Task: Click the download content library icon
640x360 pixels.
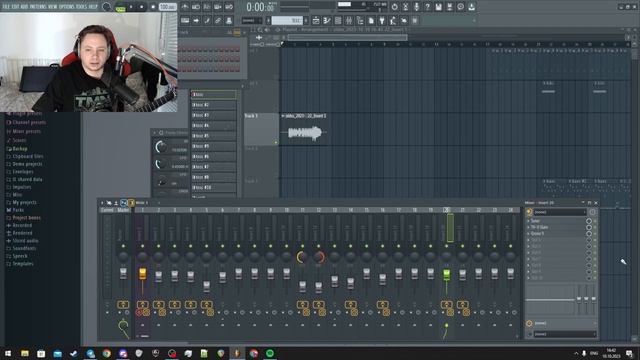Action: [x=471, y=7]
